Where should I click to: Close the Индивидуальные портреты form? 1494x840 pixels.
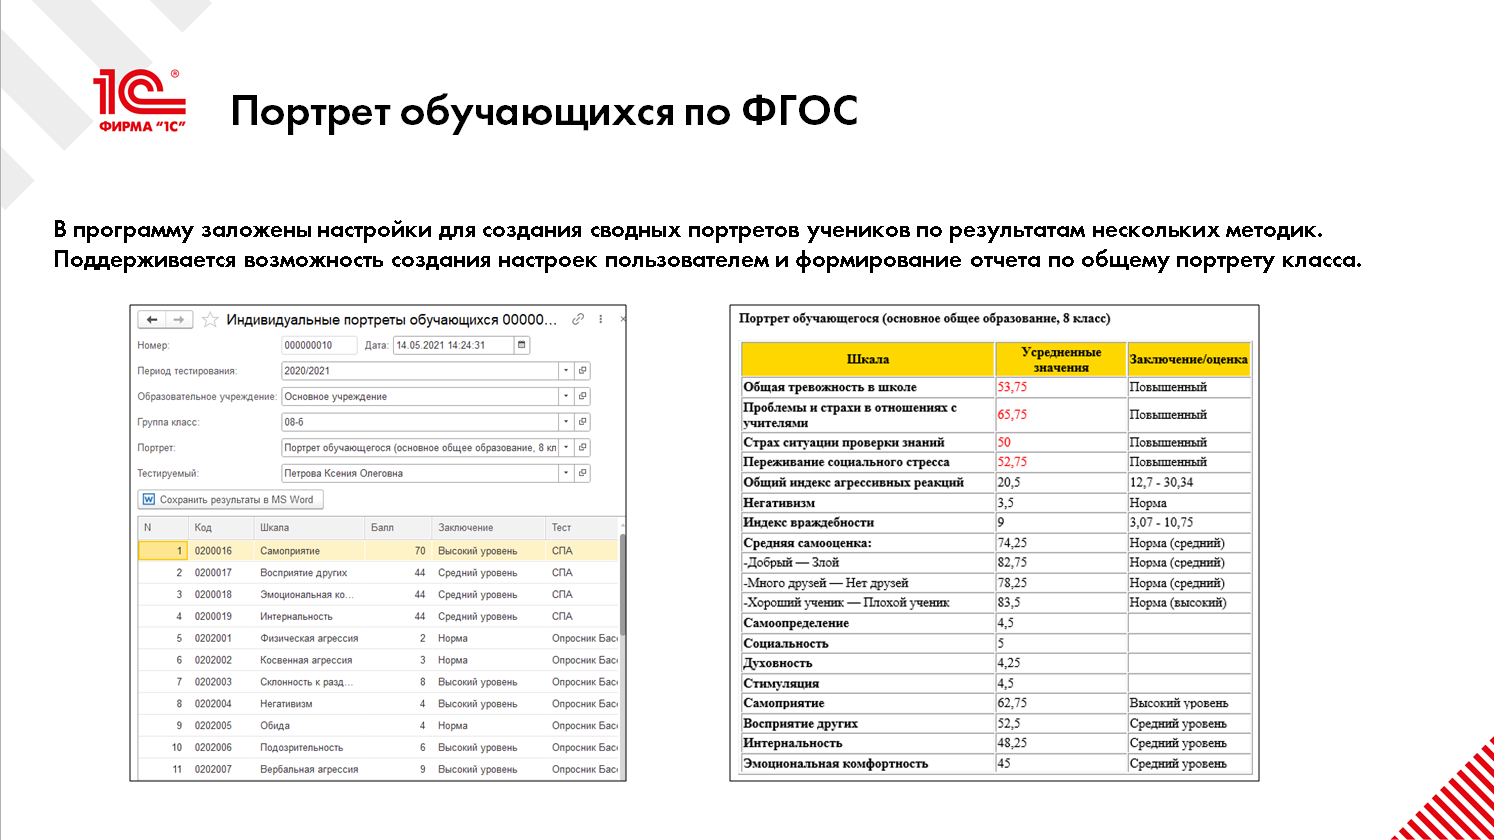click(x=623, y=319)
